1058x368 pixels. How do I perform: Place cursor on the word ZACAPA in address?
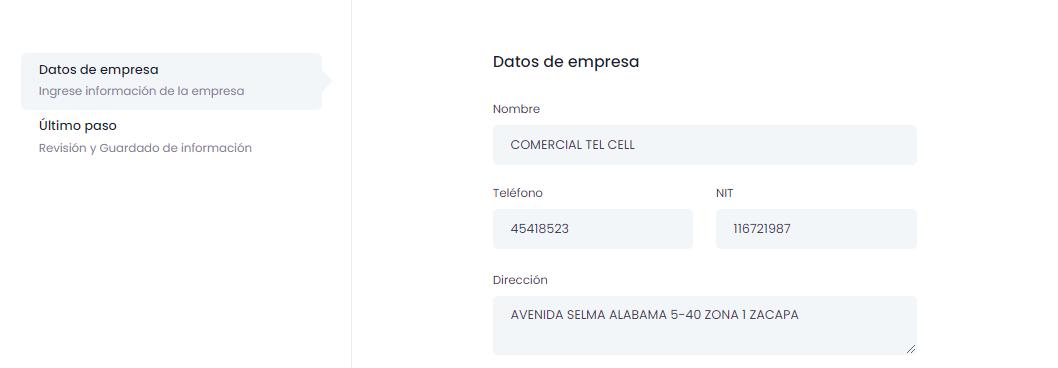[774, 315]
